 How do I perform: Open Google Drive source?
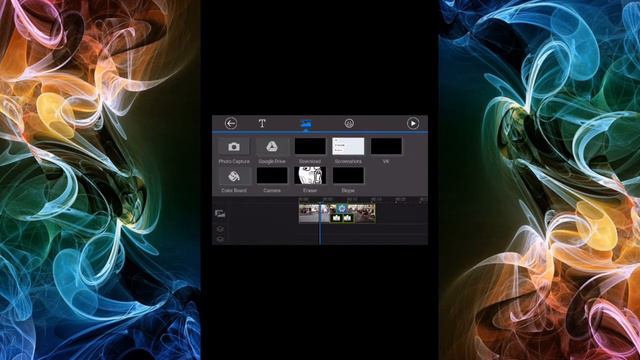click(272, 146)
